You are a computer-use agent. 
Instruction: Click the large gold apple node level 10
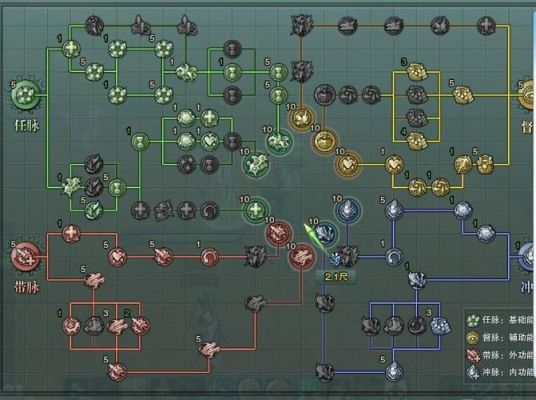(x=324, y=141)
